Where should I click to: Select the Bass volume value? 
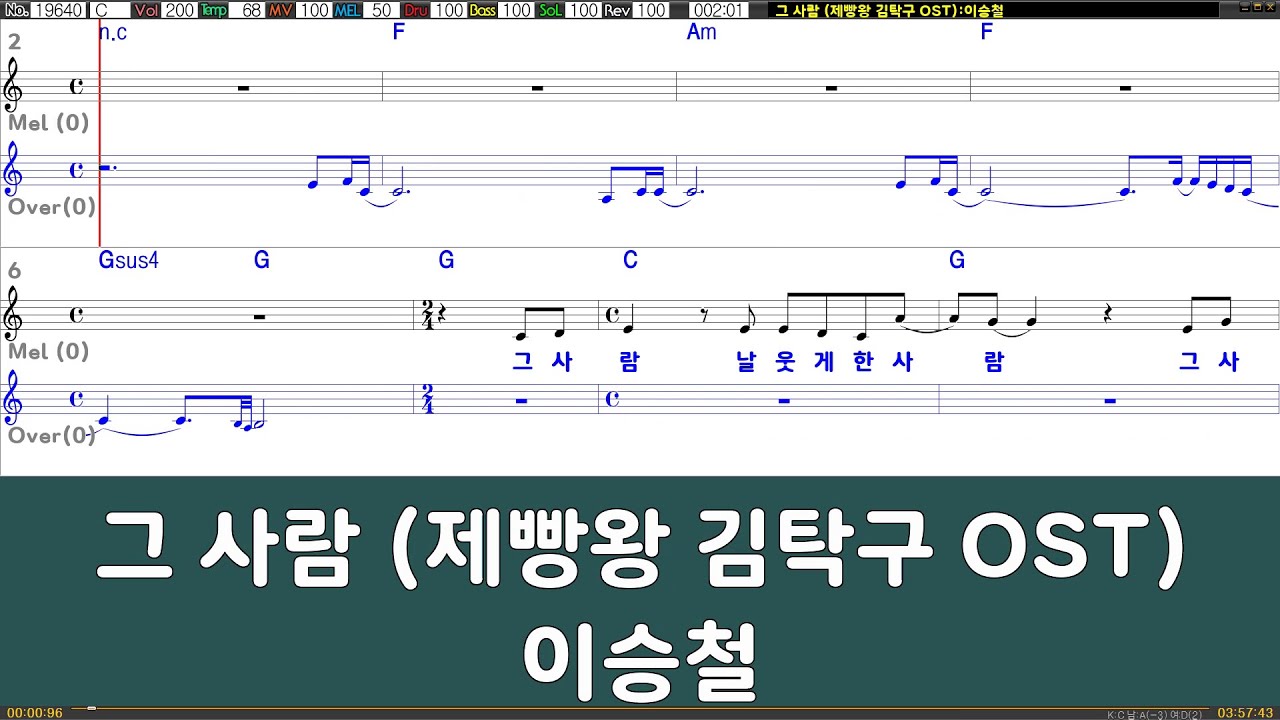click(x=516, y=10)
